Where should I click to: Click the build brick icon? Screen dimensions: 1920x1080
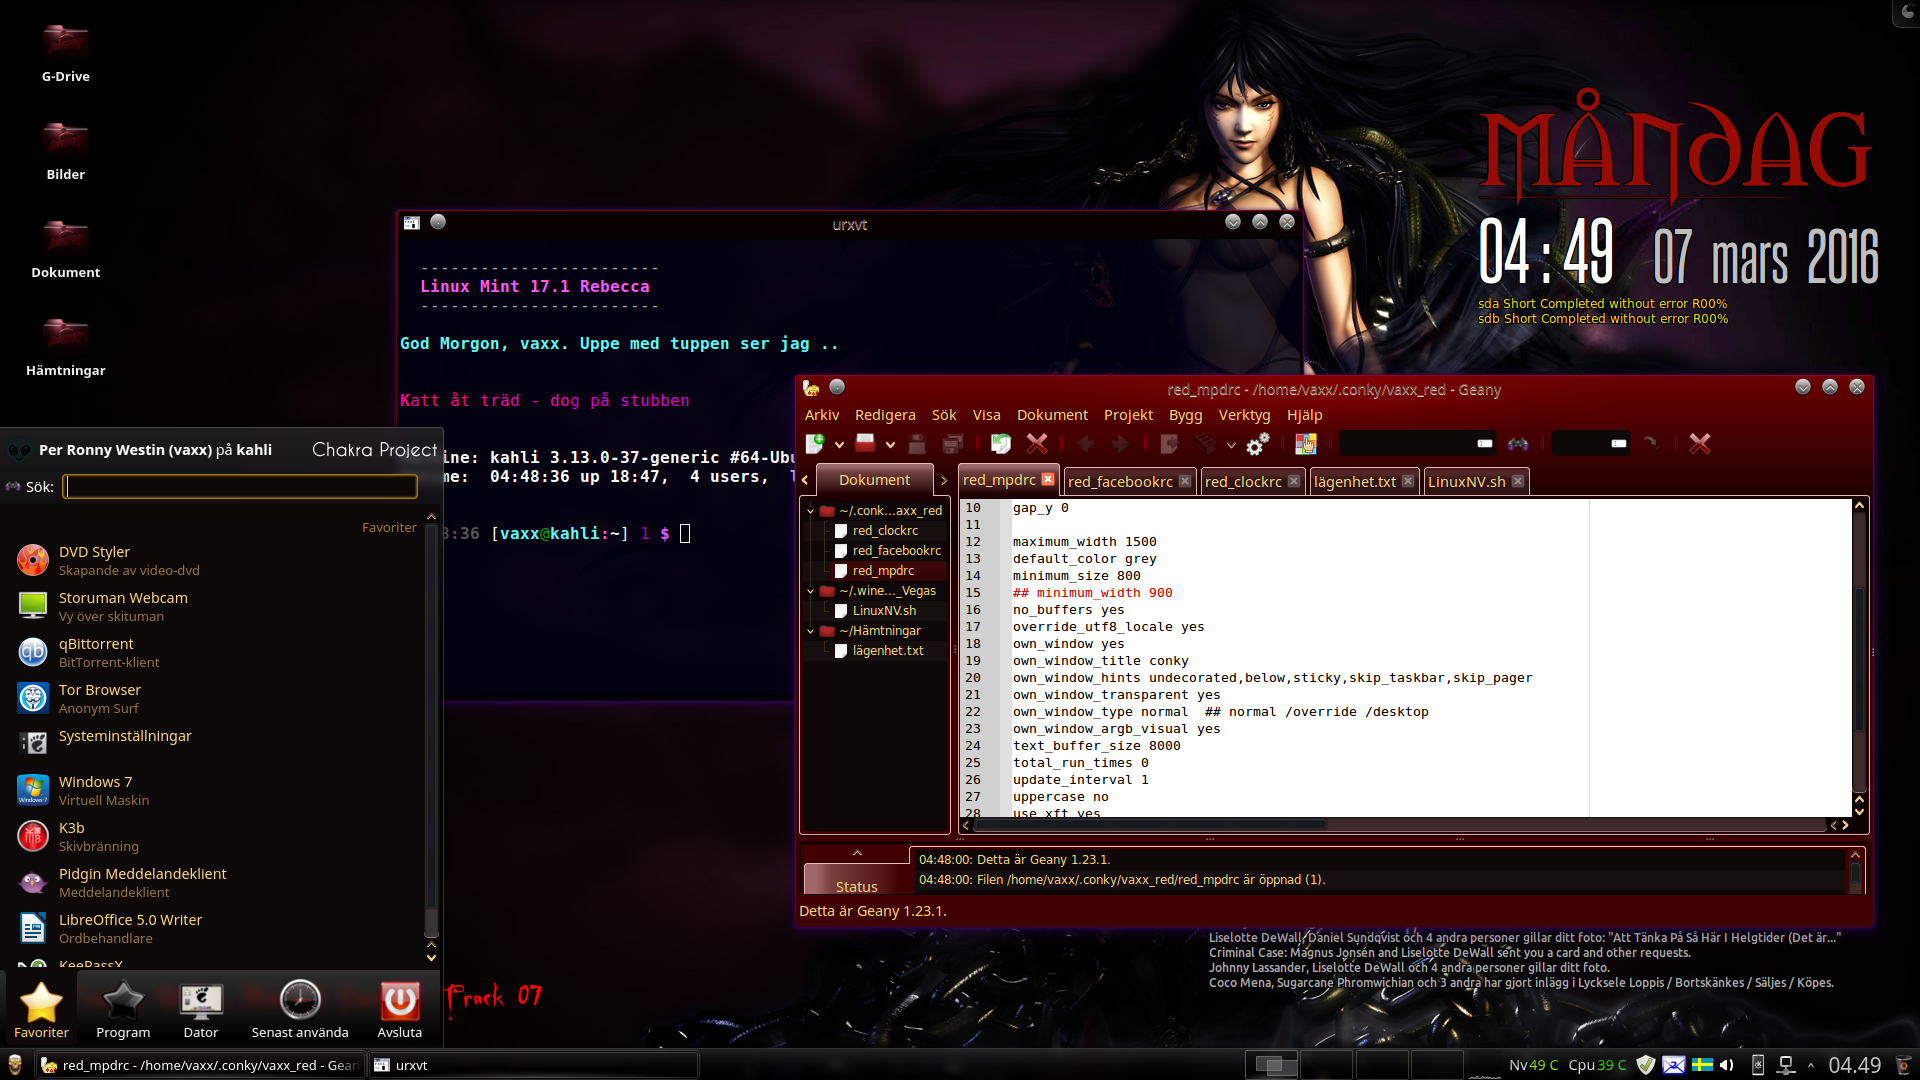pyautogui.click(x=1207, y=443)
